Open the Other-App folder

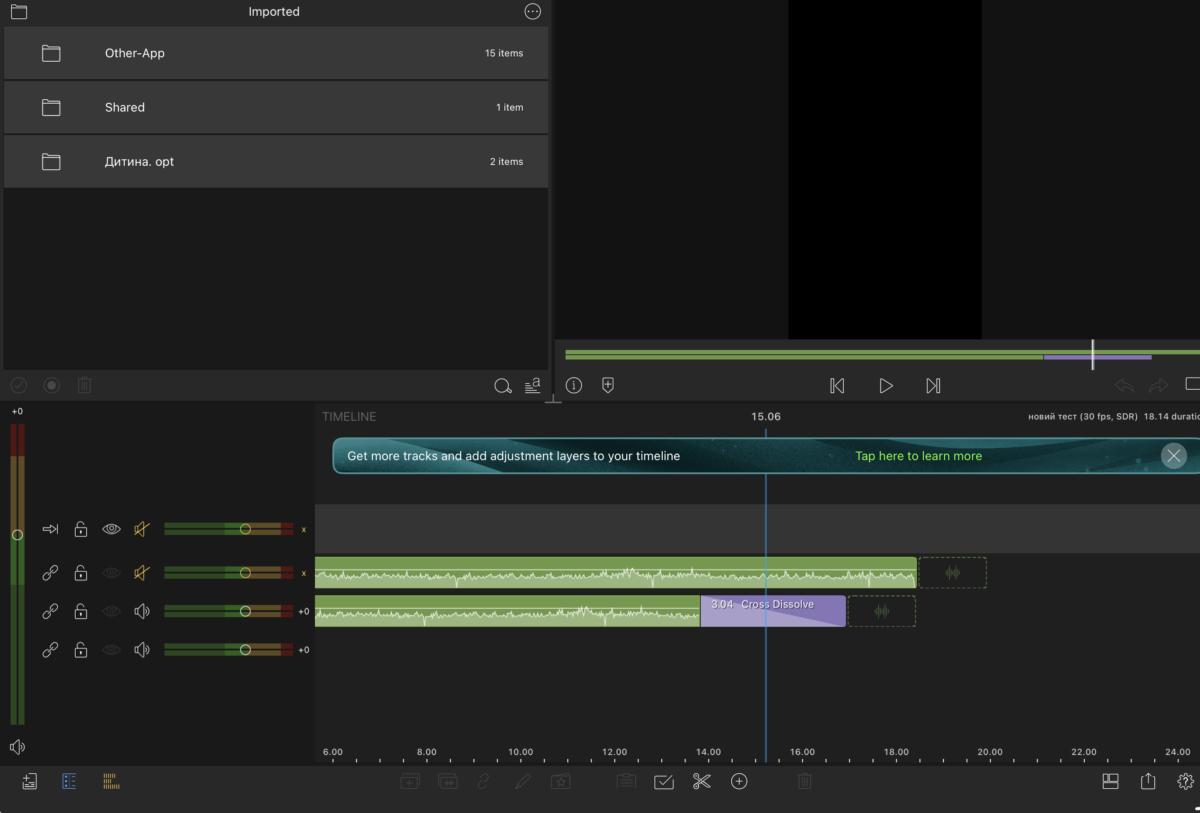coord(276,53)
